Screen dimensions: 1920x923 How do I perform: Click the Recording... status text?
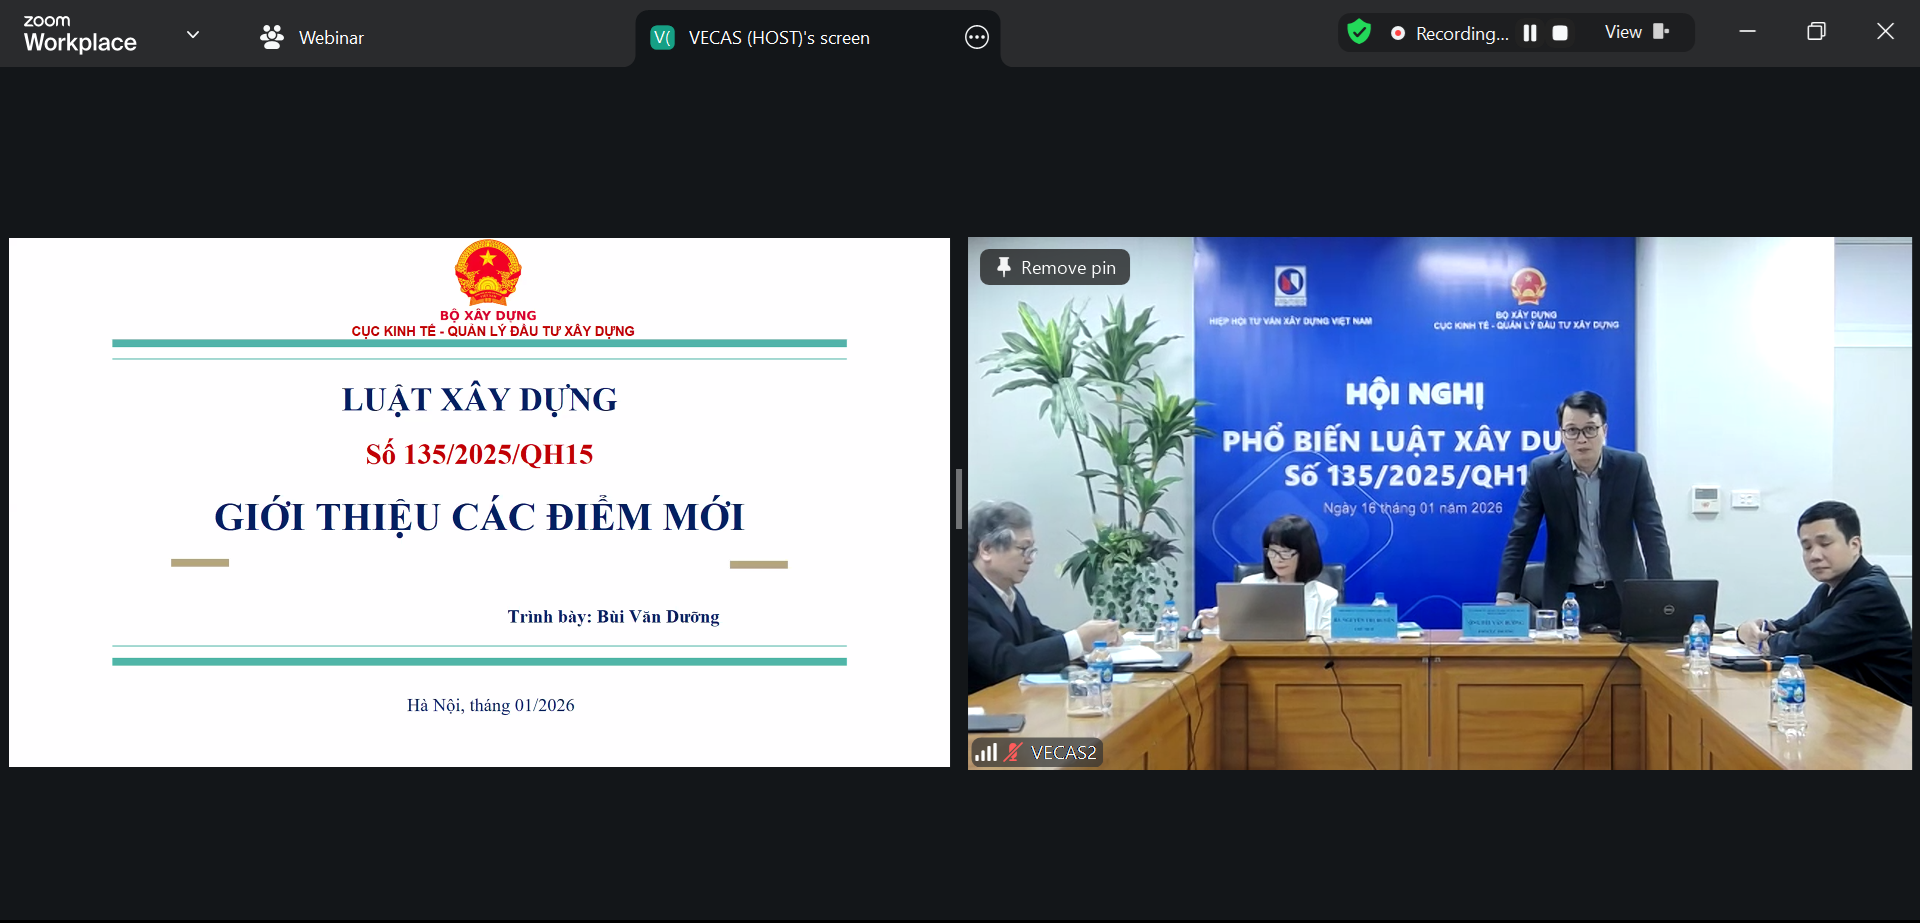pyautogui.click(x=1461, y=34)
